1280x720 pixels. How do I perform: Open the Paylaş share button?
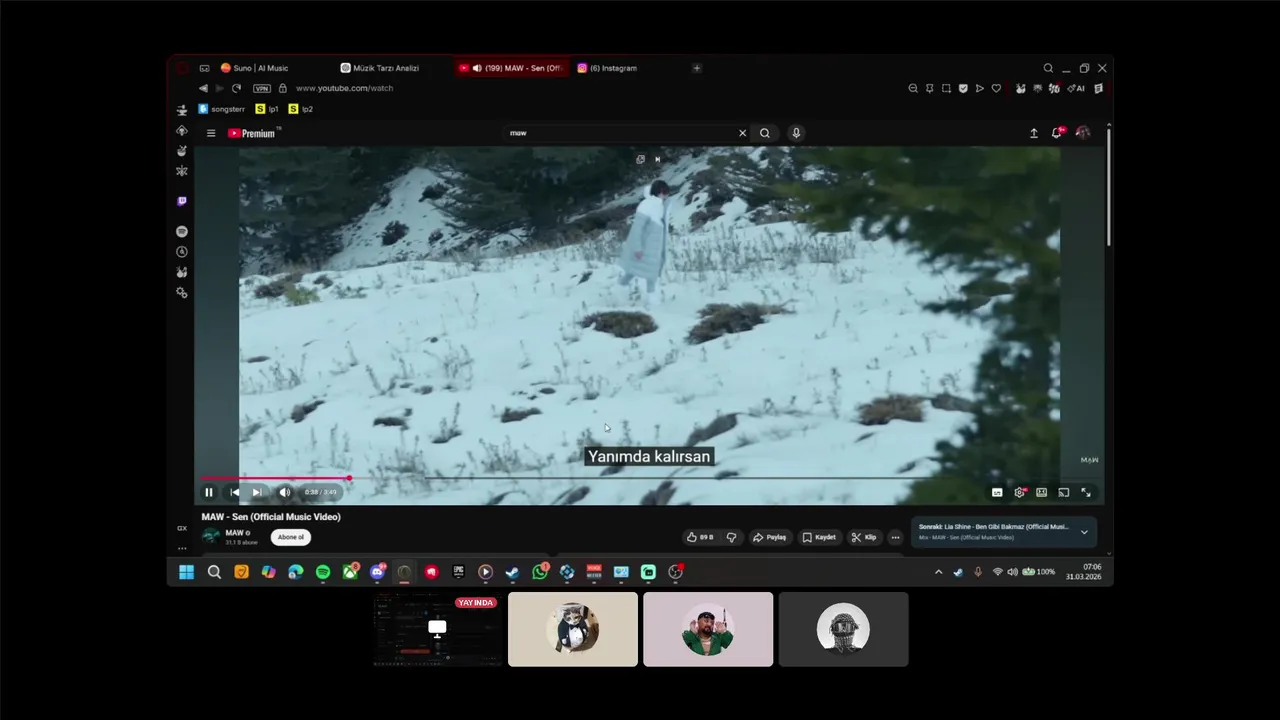point(770,537)
